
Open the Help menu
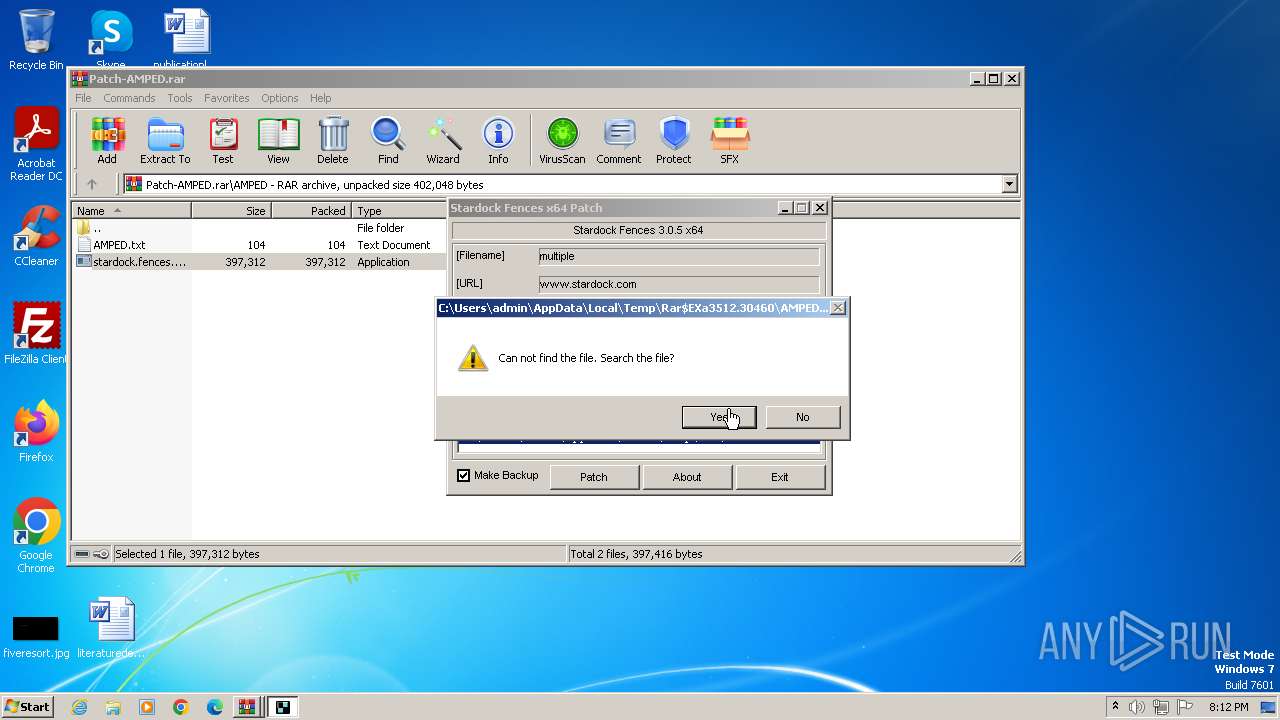point(320,98)
